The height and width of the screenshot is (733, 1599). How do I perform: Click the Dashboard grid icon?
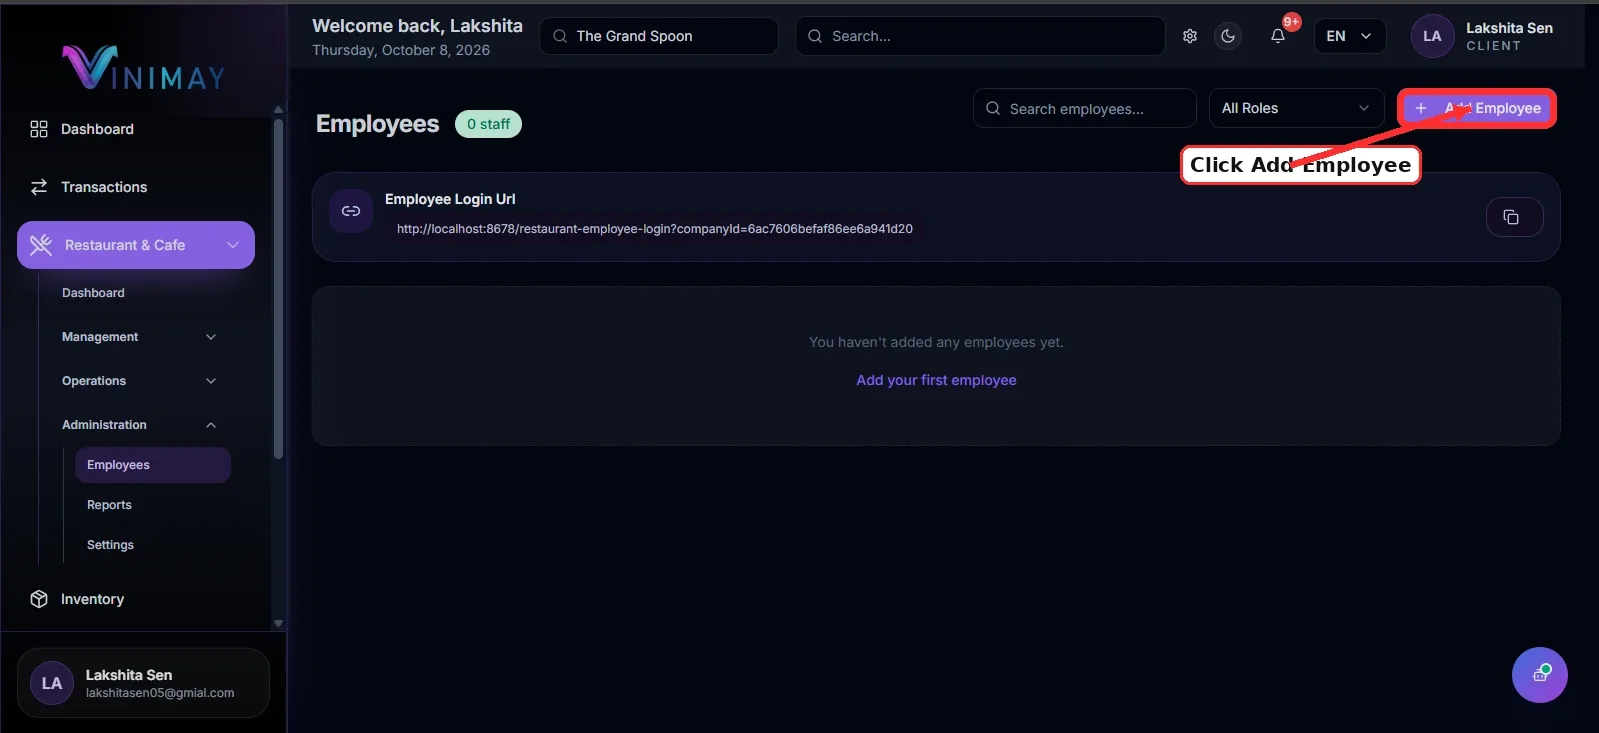39,129
